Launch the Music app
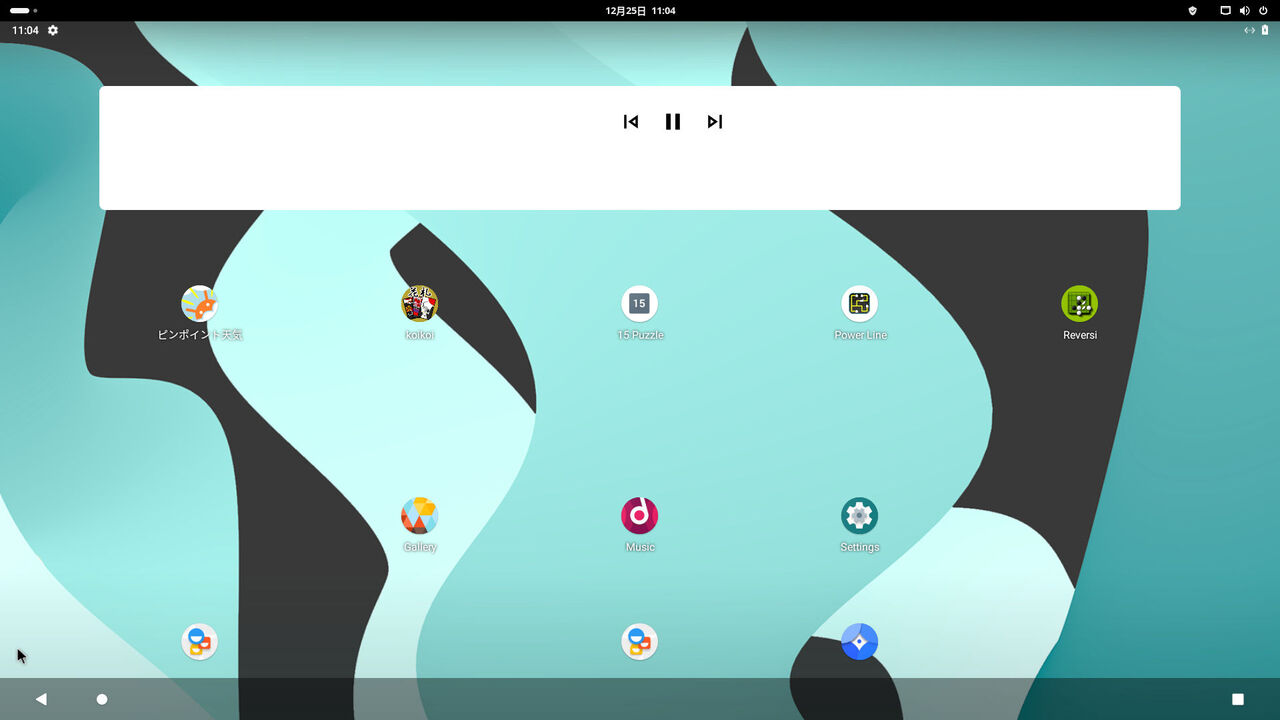The image size is (1280, 720). (639, 516)
